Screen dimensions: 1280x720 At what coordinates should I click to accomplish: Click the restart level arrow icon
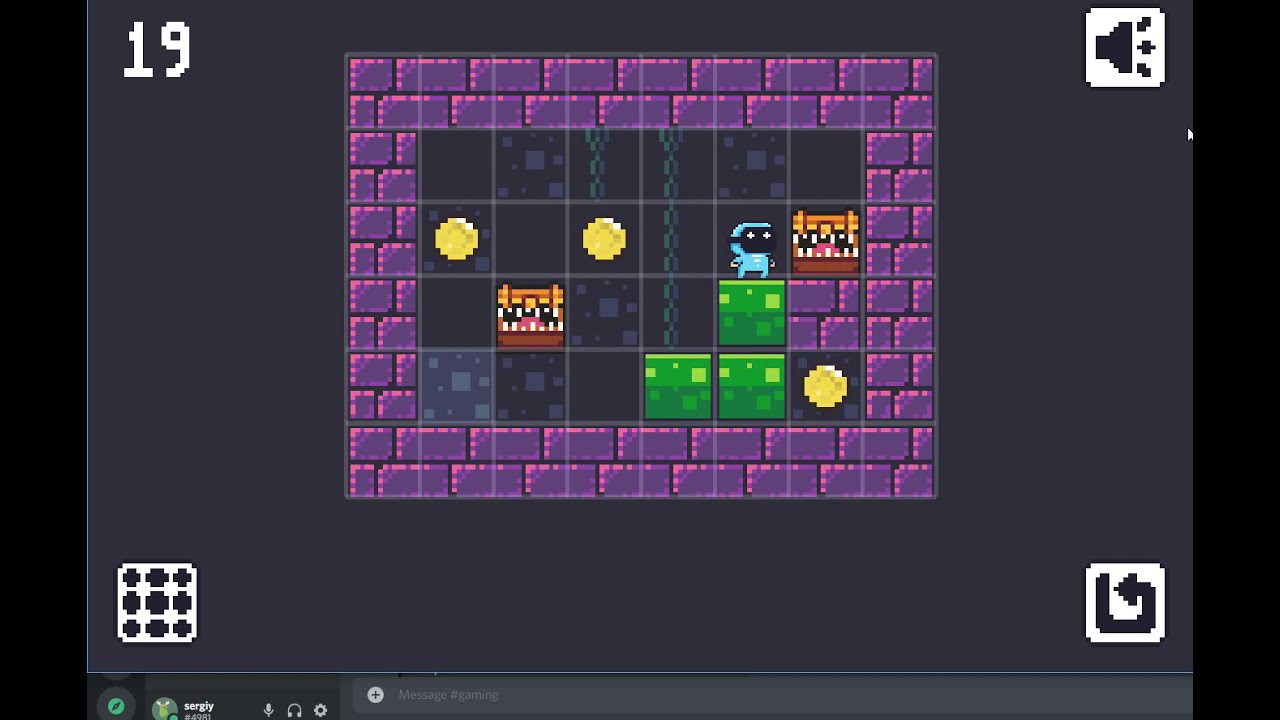[1125, 602]
